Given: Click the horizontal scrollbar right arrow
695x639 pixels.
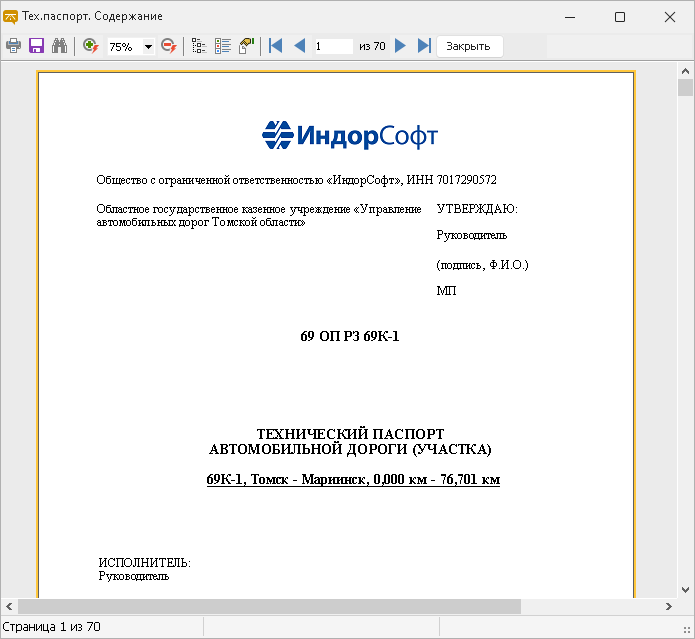Looking at the screenshot, I should click(669, 606).
